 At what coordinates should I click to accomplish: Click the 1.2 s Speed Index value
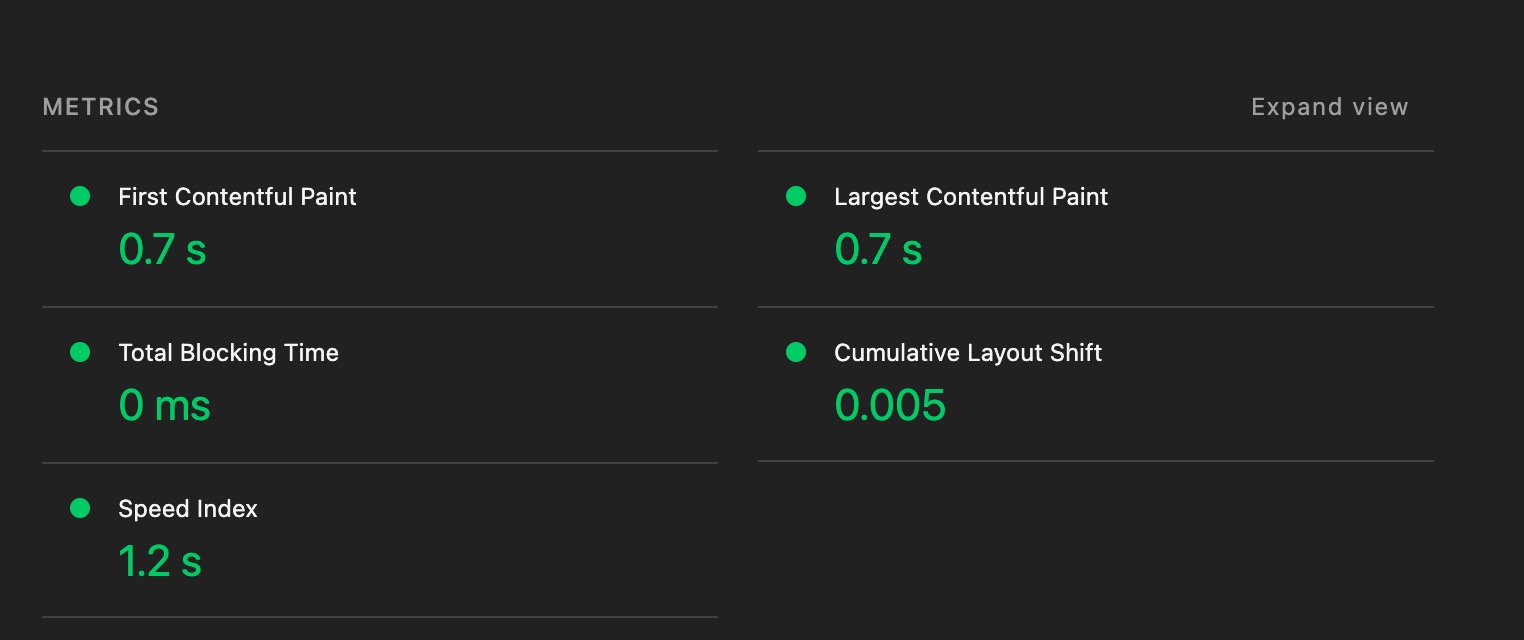(160, 561)
